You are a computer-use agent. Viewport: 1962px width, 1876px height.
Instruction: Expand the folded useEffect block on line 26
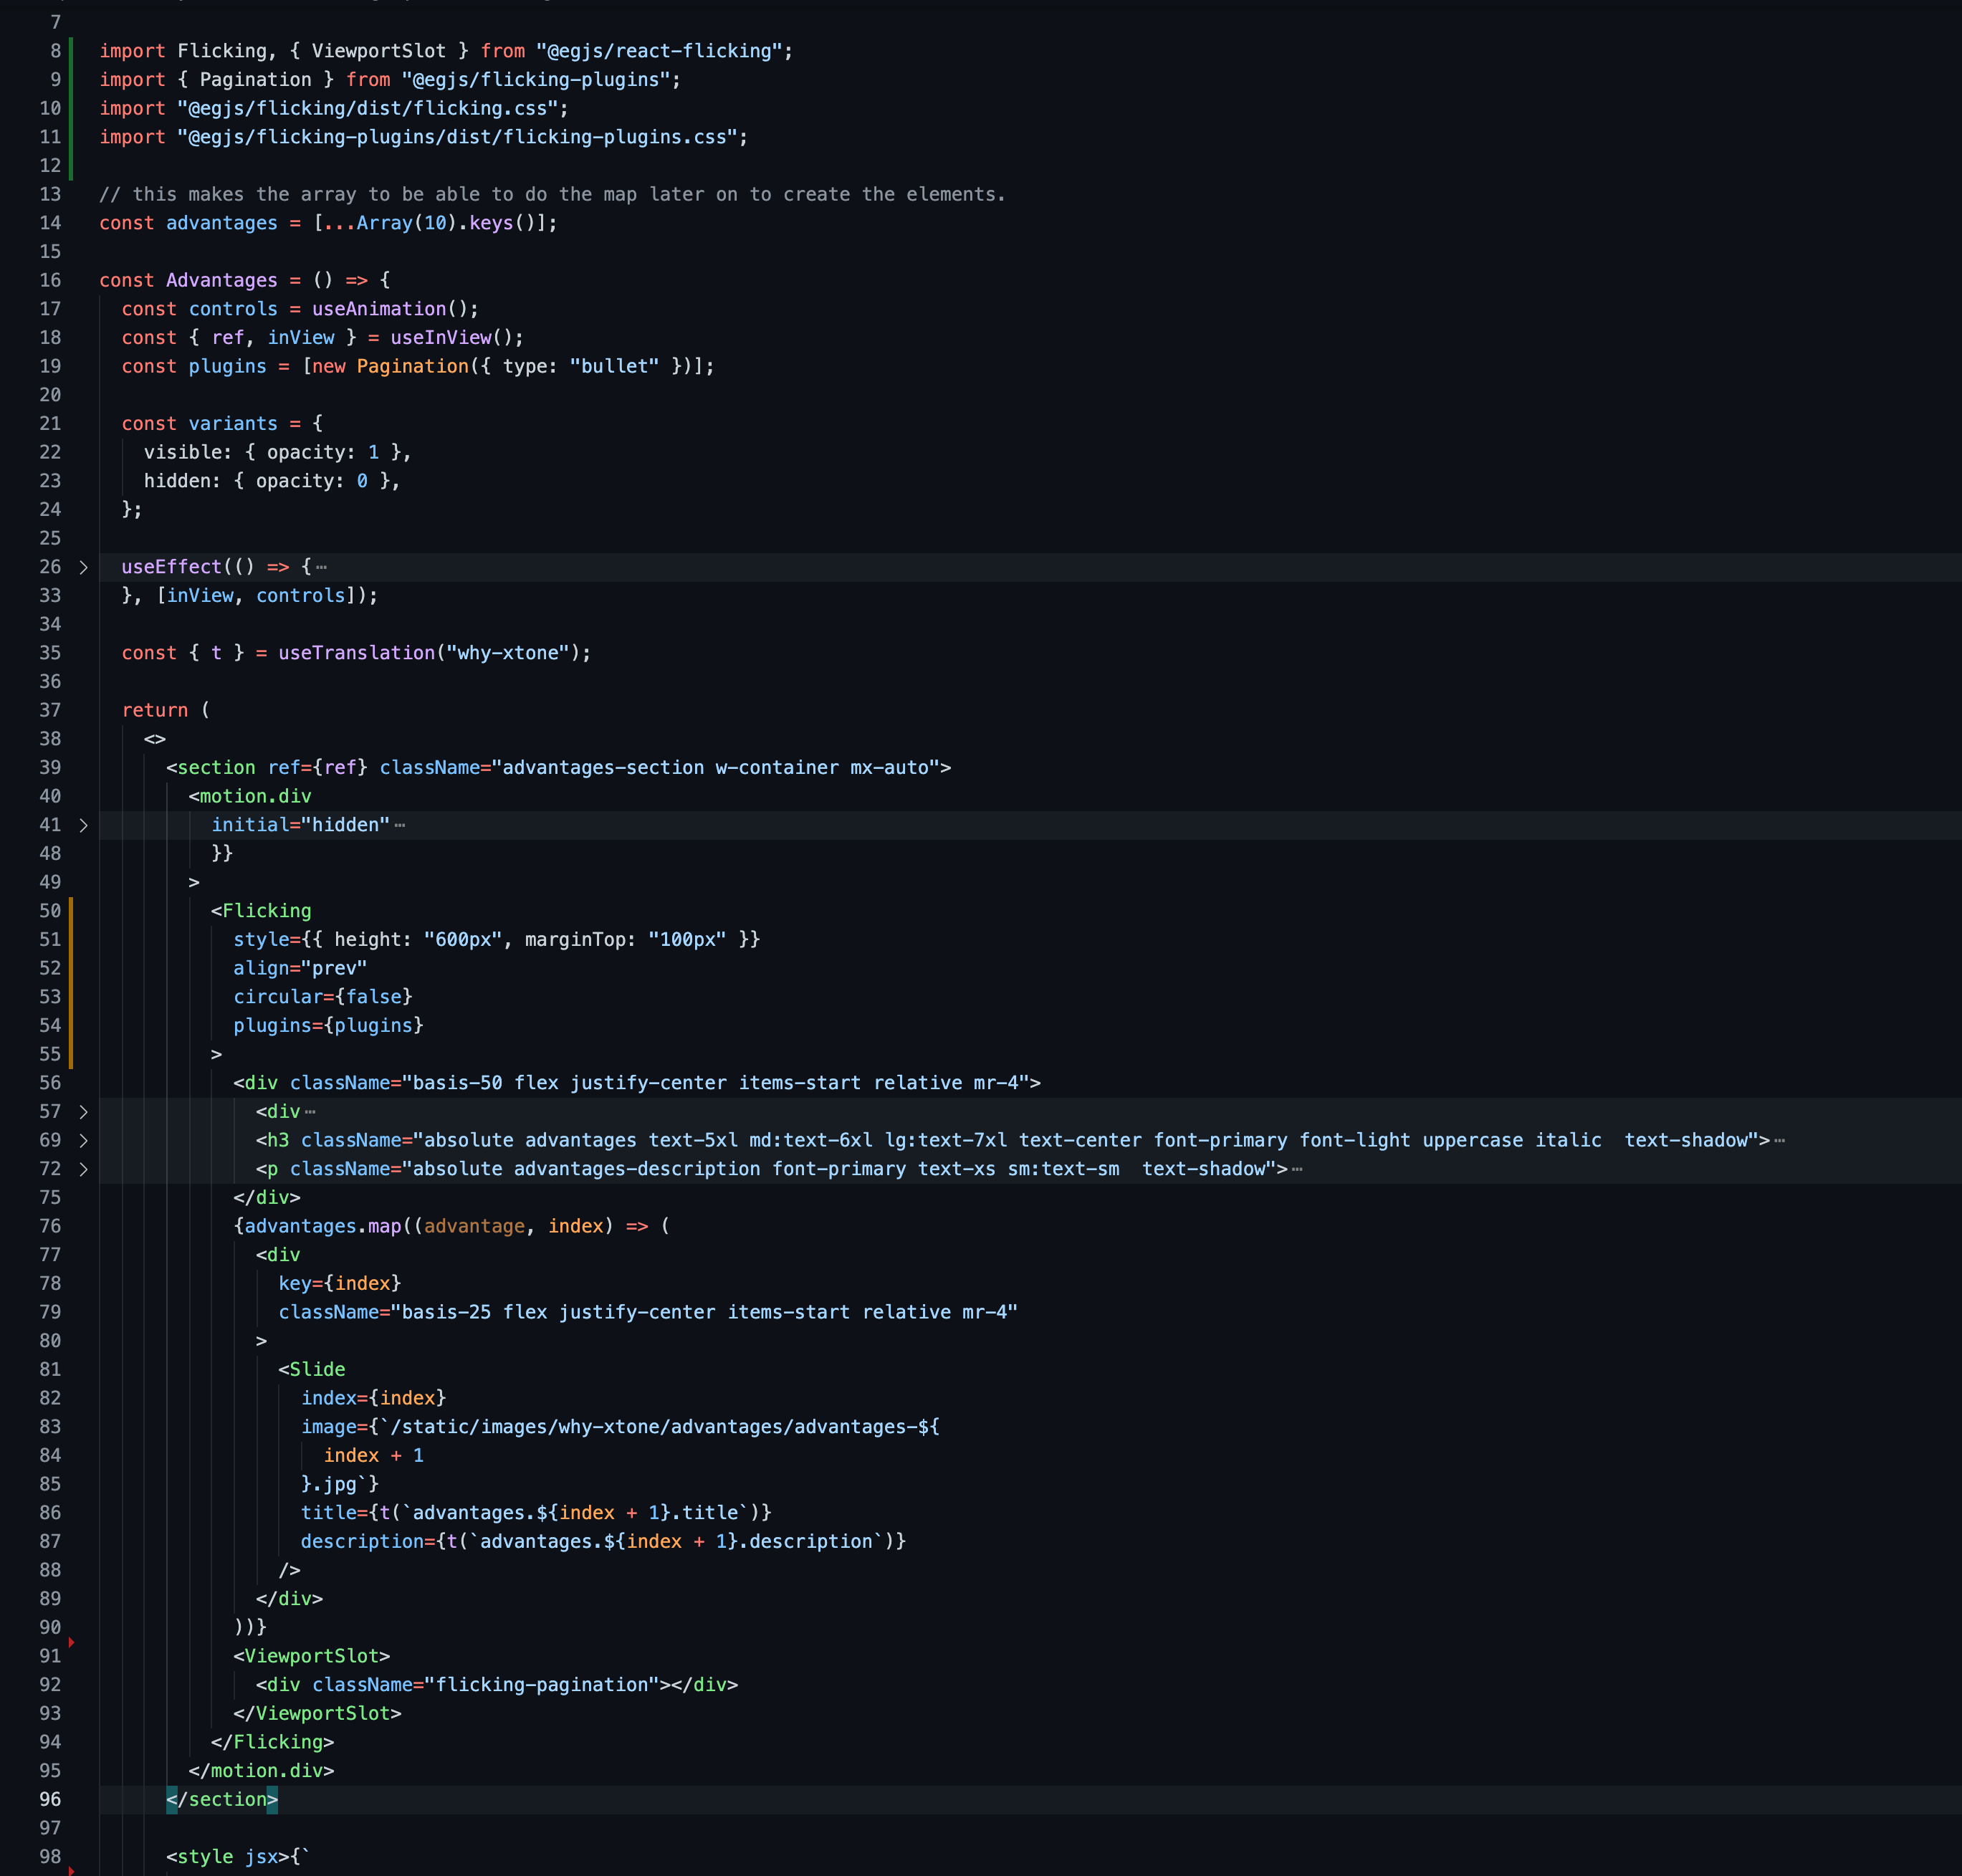(84, 566)
